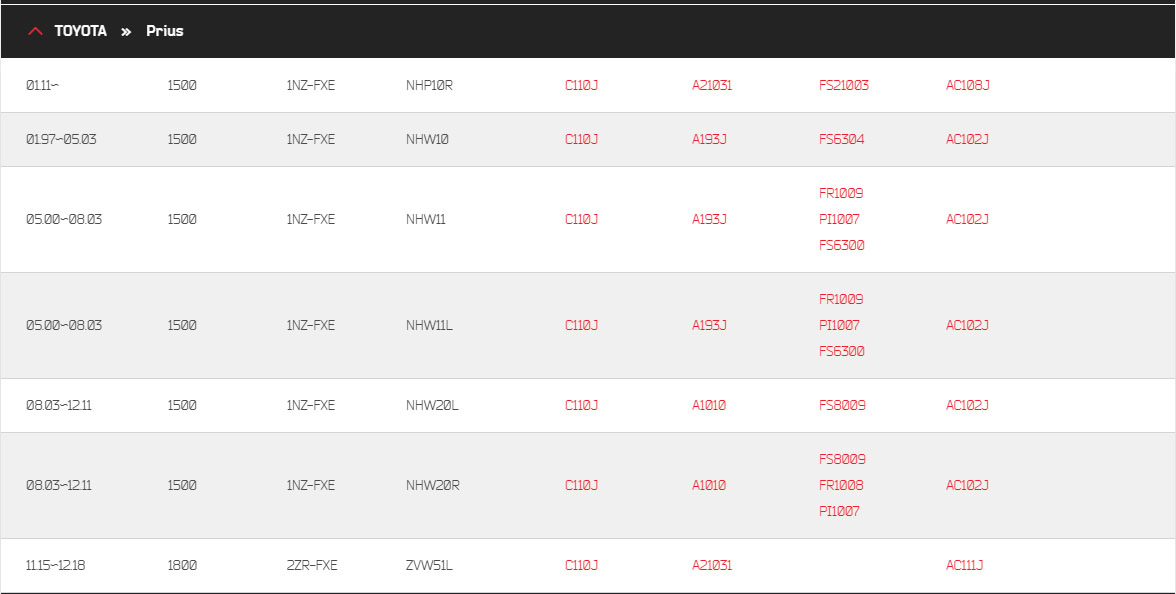Open C110J in the ZVW51L row
This screenshot has height=594, width=1176.
(581, 566)
